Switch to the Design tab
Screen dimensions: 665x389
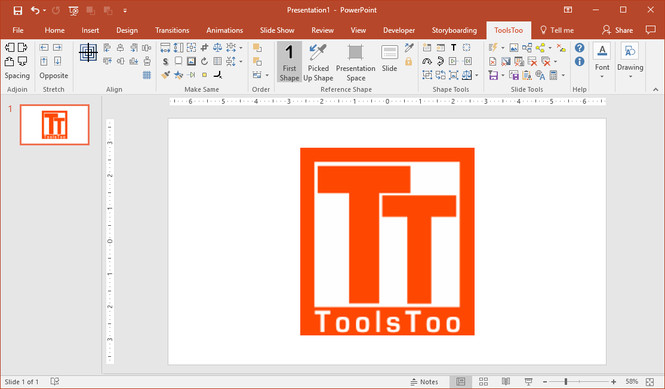pos(127,30)
